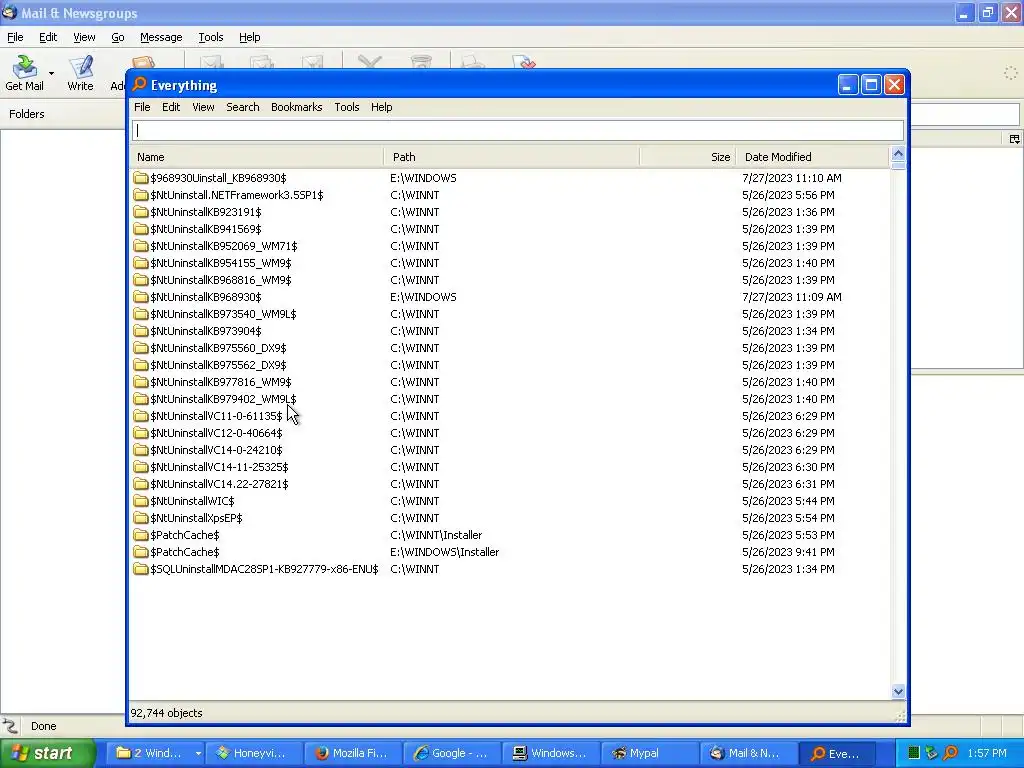Click the scroll down arrow in Everything list
1024x768 pixels.
[898, 692]
